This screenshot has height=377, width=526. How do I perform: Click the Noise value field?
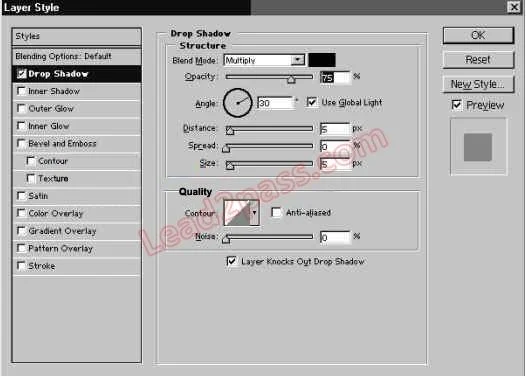pyautogui.click(x=335, y=237)
